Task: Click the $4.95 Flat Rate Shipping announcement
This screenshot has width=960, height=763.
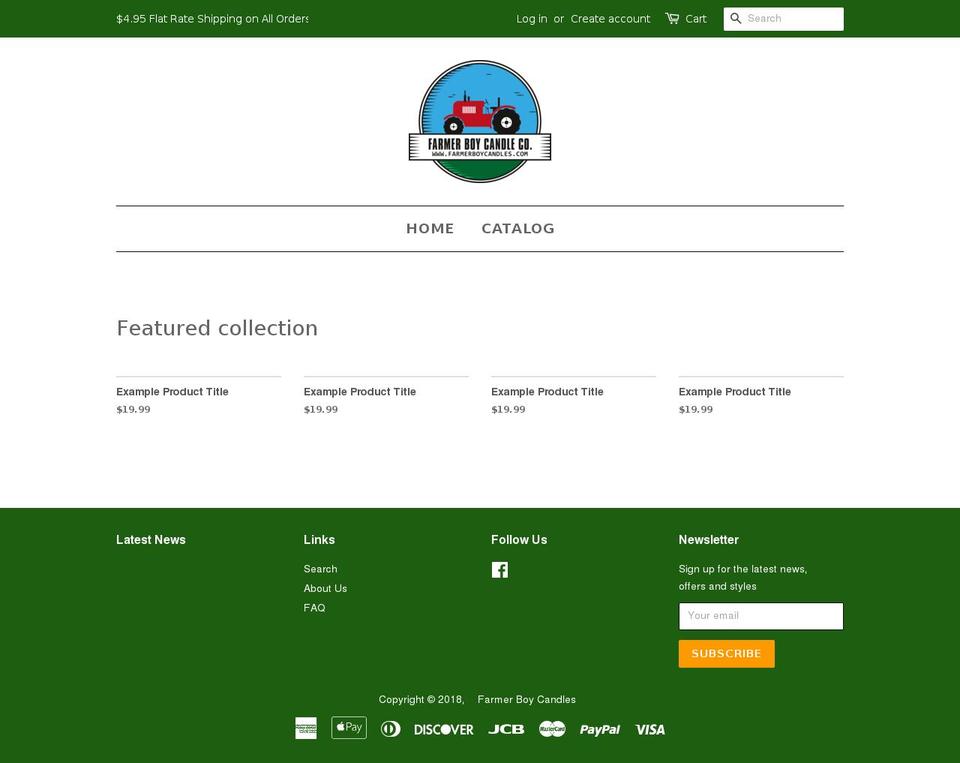Action: pyautogui.click(x=212, y=18)
